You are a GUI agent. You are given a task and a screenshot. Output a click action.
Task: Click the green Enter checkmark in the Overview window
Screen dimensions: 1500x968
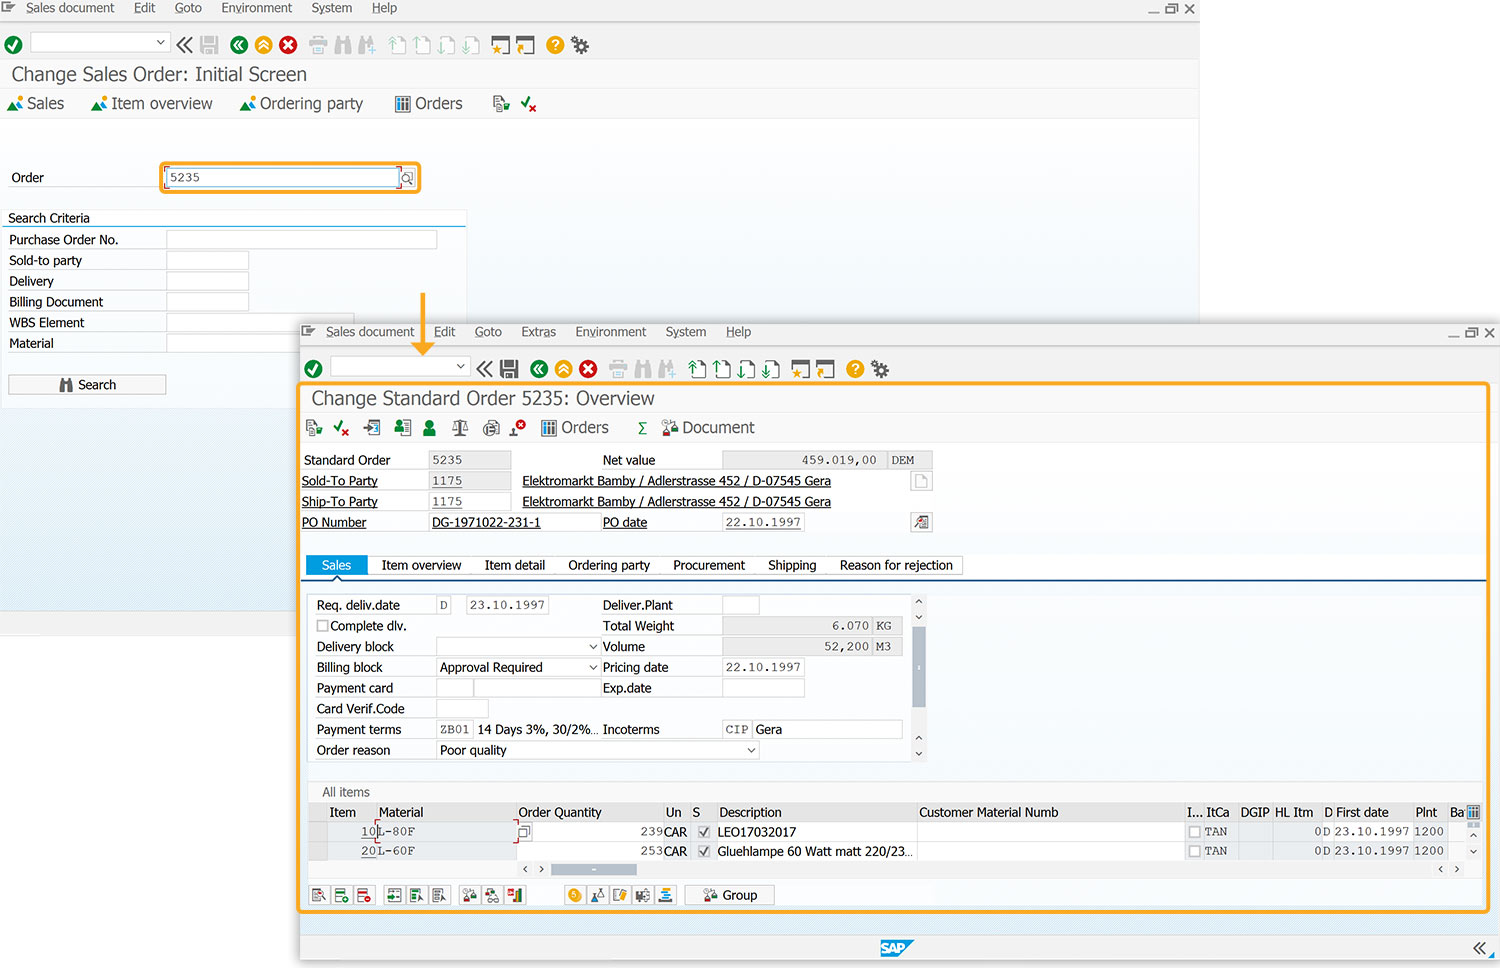(313, 369)
